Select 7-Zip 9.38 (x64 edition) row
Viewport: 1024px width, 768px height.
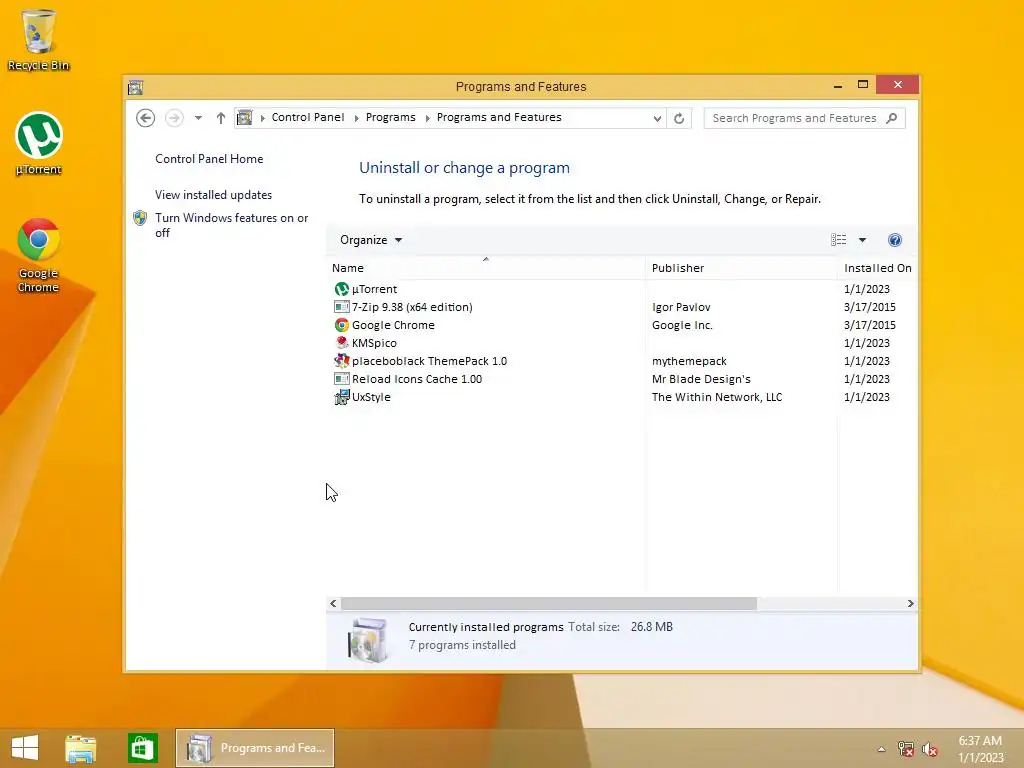[621, 307]
